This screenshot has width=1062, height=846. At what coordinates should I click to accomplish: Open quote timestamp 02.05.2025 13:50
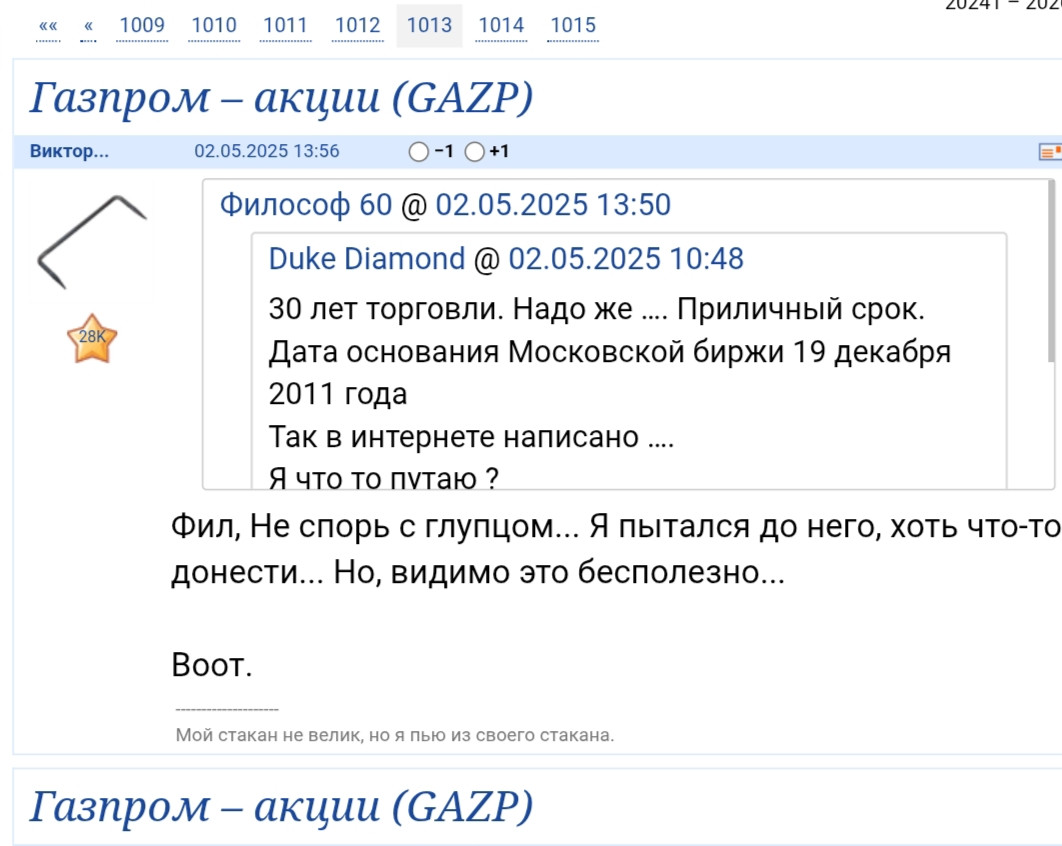pyautogui.click(x=553, y=205)
